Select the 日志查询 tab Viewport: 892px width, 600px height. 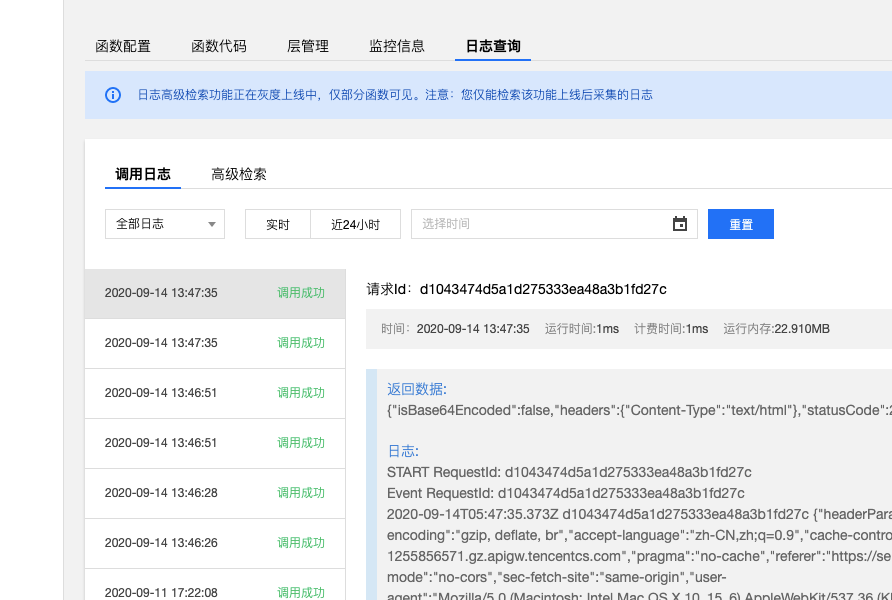[x=493, y=46]
